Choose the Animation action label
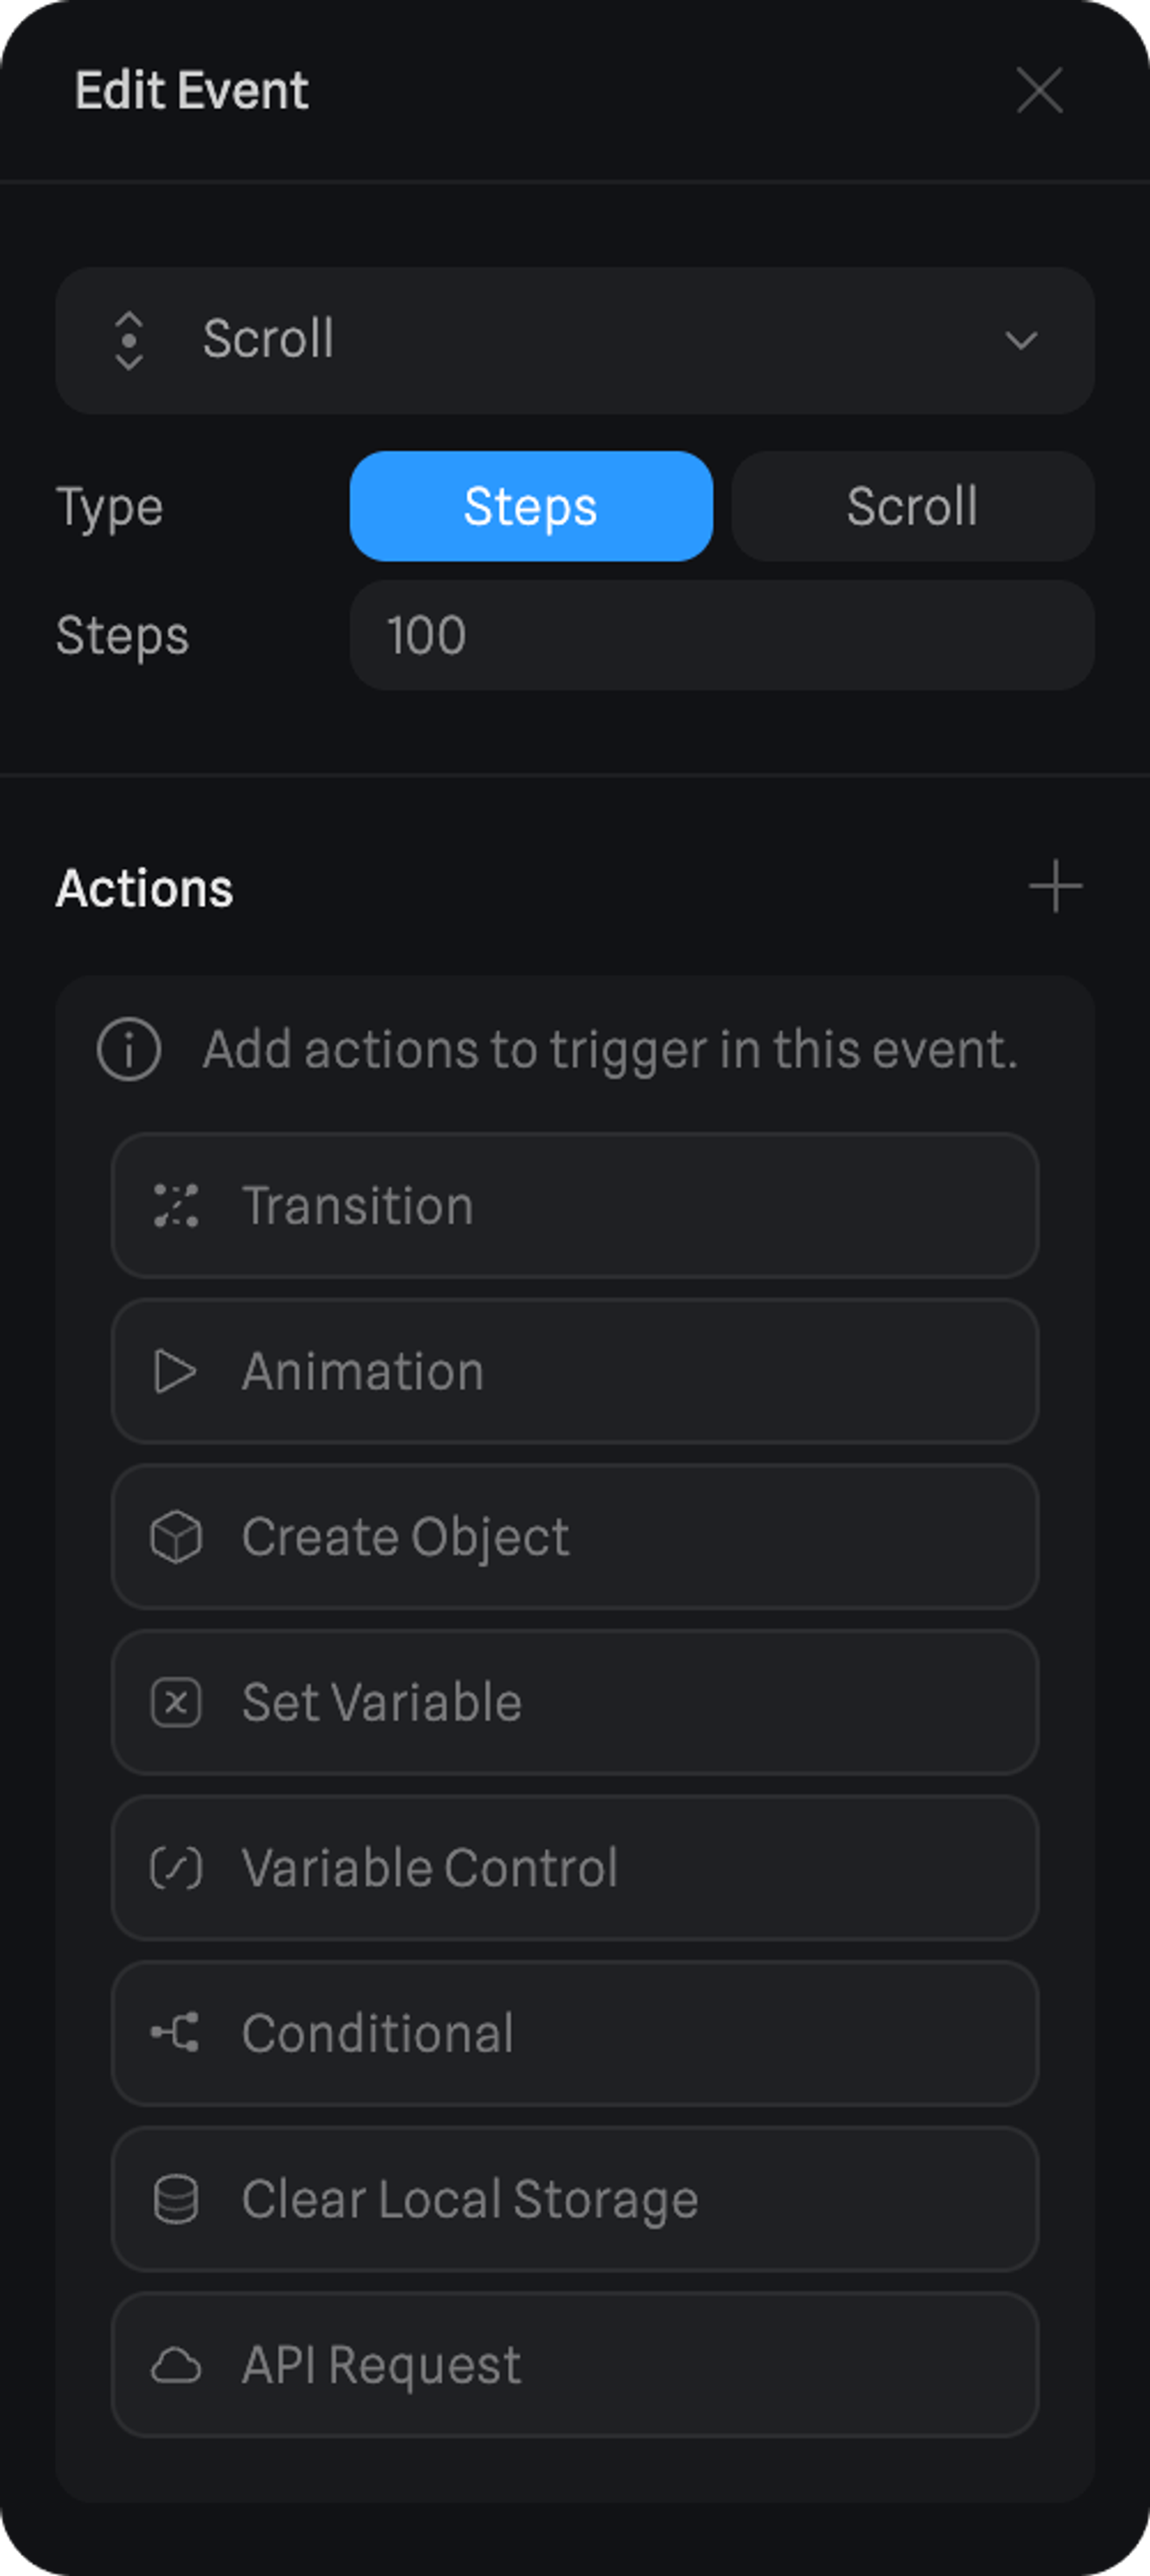 coord(363,1371)
